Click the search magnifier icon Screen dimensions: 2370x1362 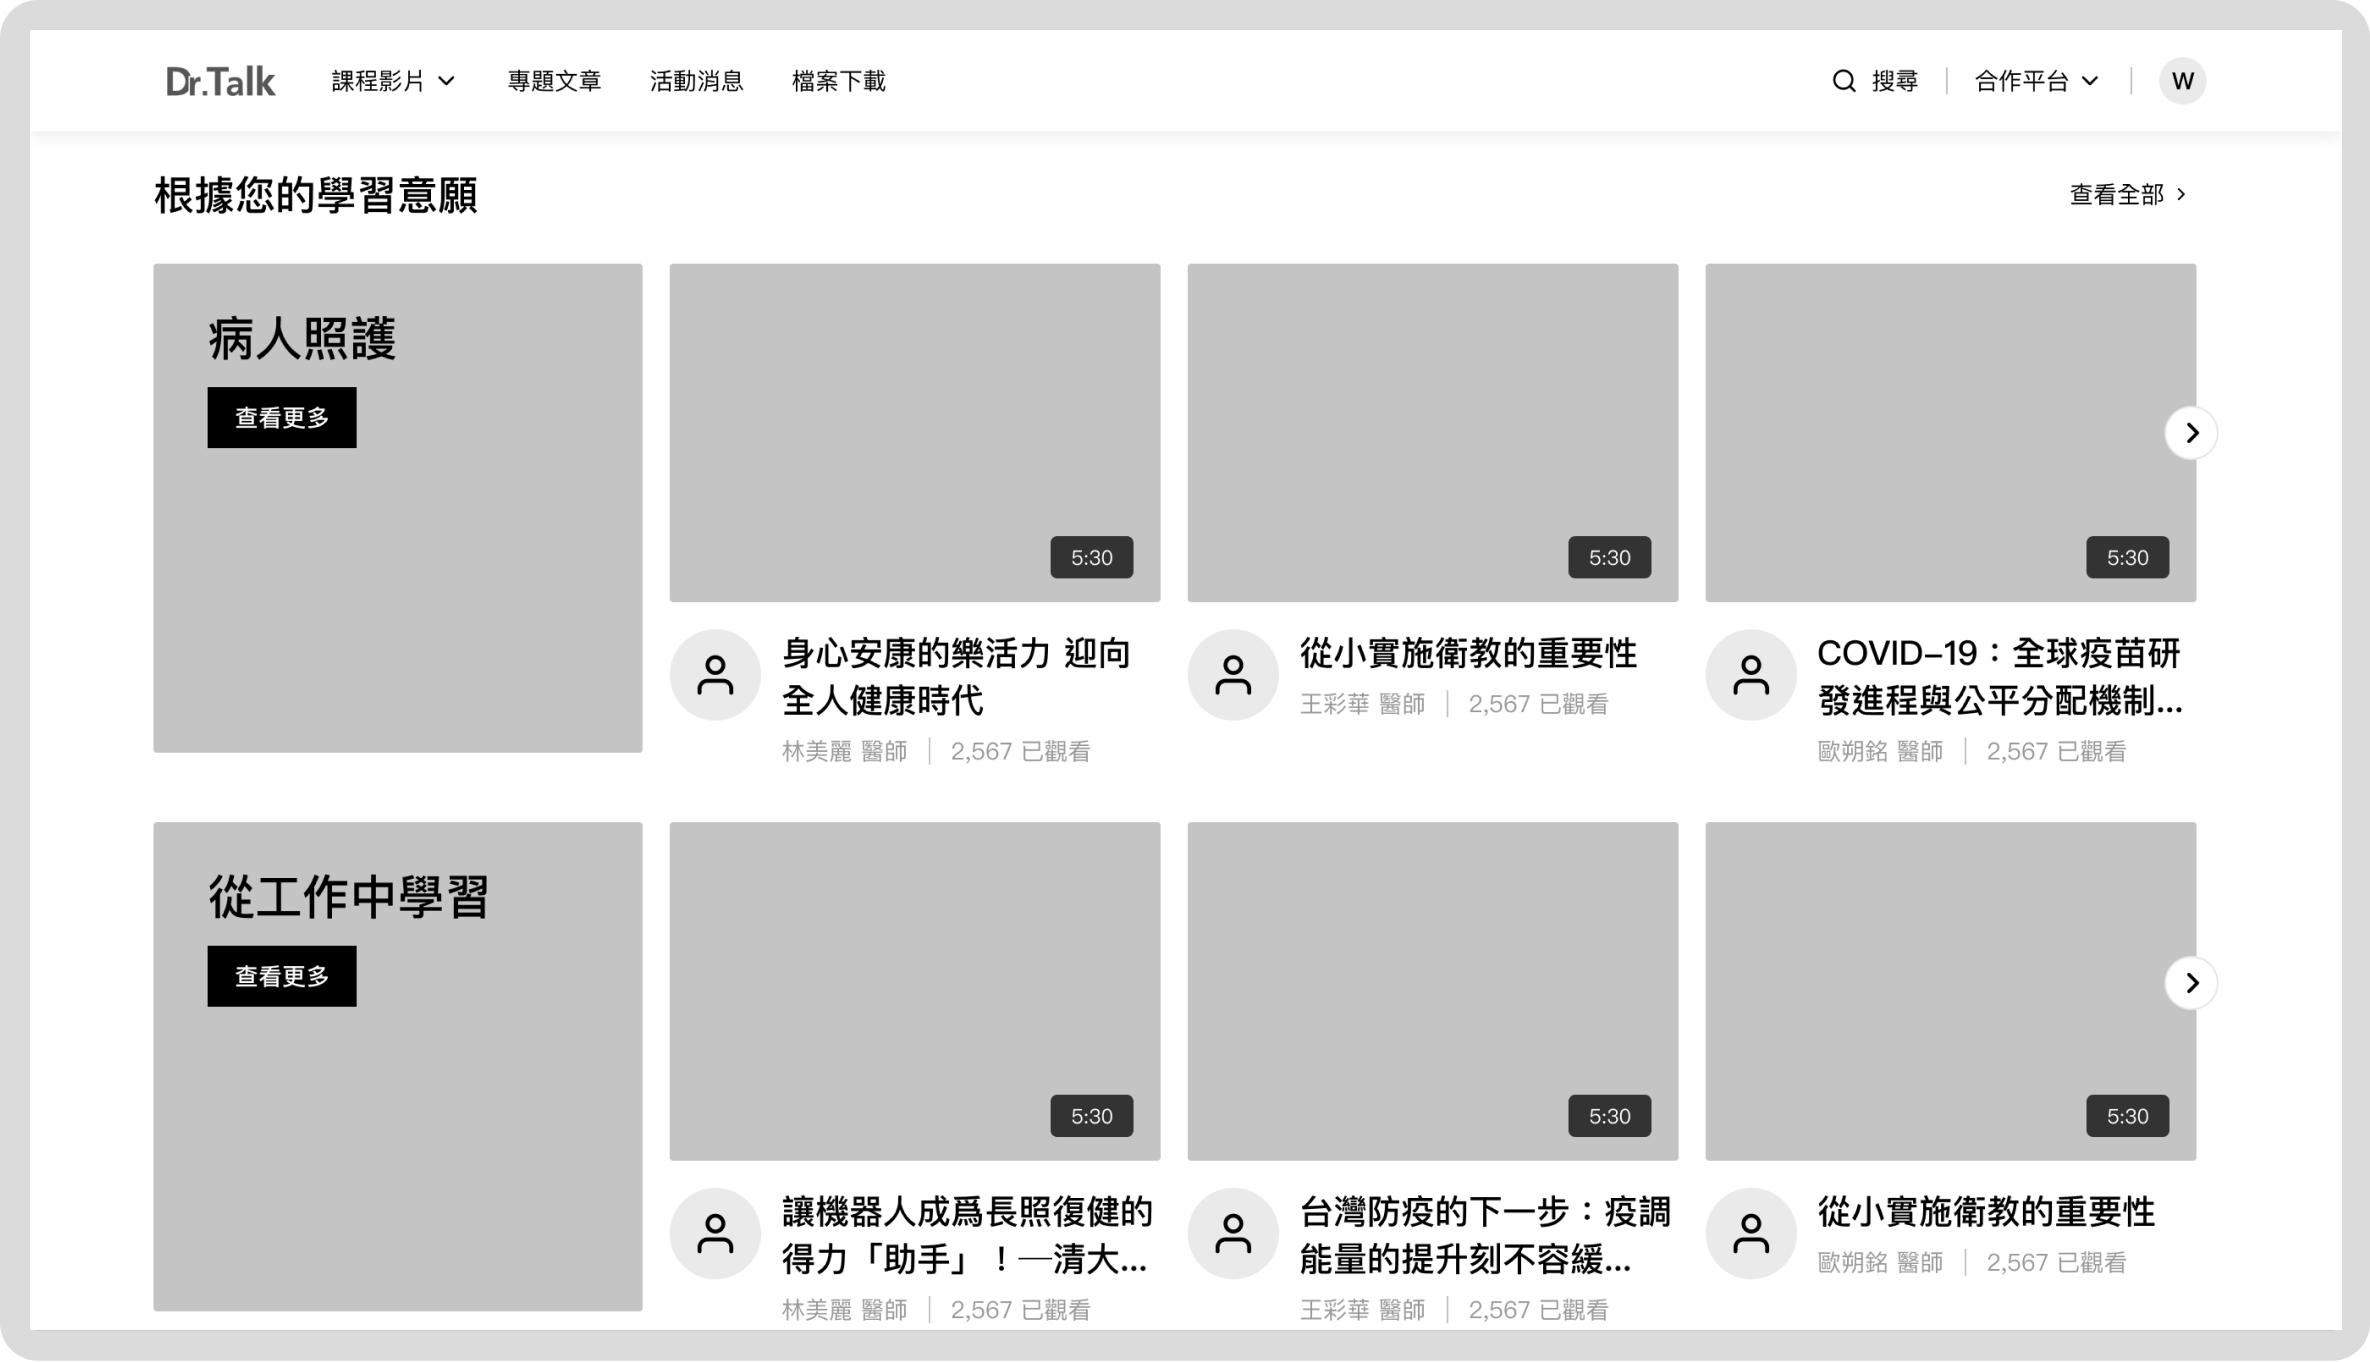(x=1843, y=81)
